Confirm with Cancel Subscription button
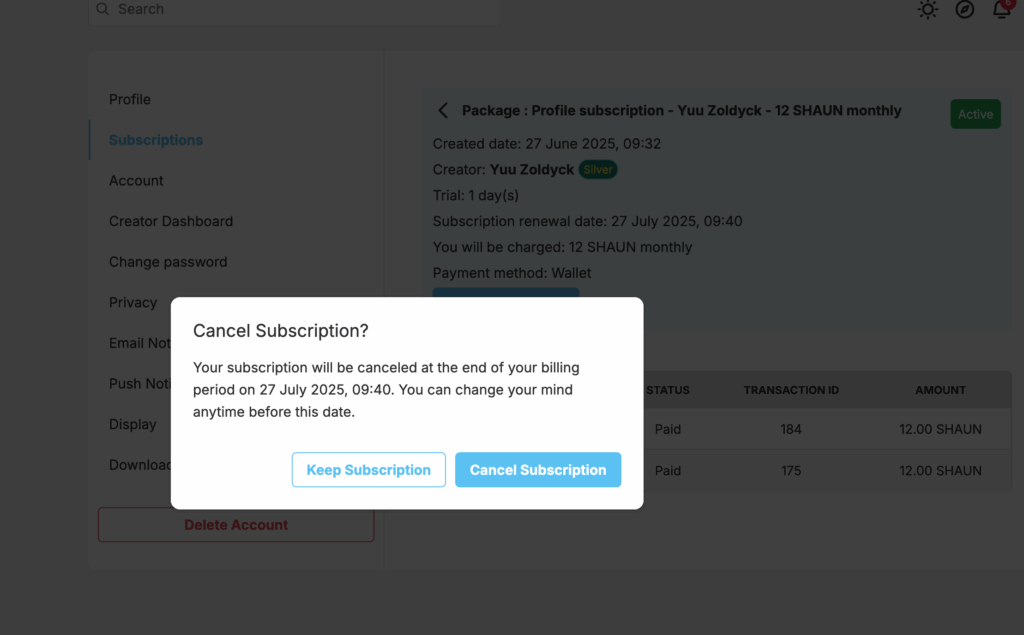This screenshot has width=1024, height=635. (537, 470)
